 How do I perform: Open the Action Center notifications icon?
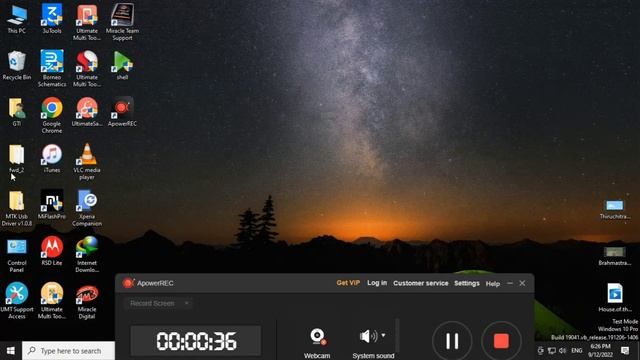[x=625, y=351]
